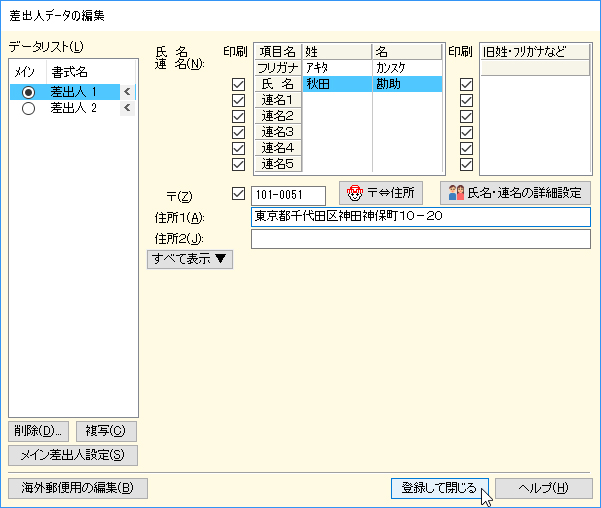Select 差出人 2 radio button
Image resolution: width=601 pixels, height=508 pixels.
(x=28, y=108)
